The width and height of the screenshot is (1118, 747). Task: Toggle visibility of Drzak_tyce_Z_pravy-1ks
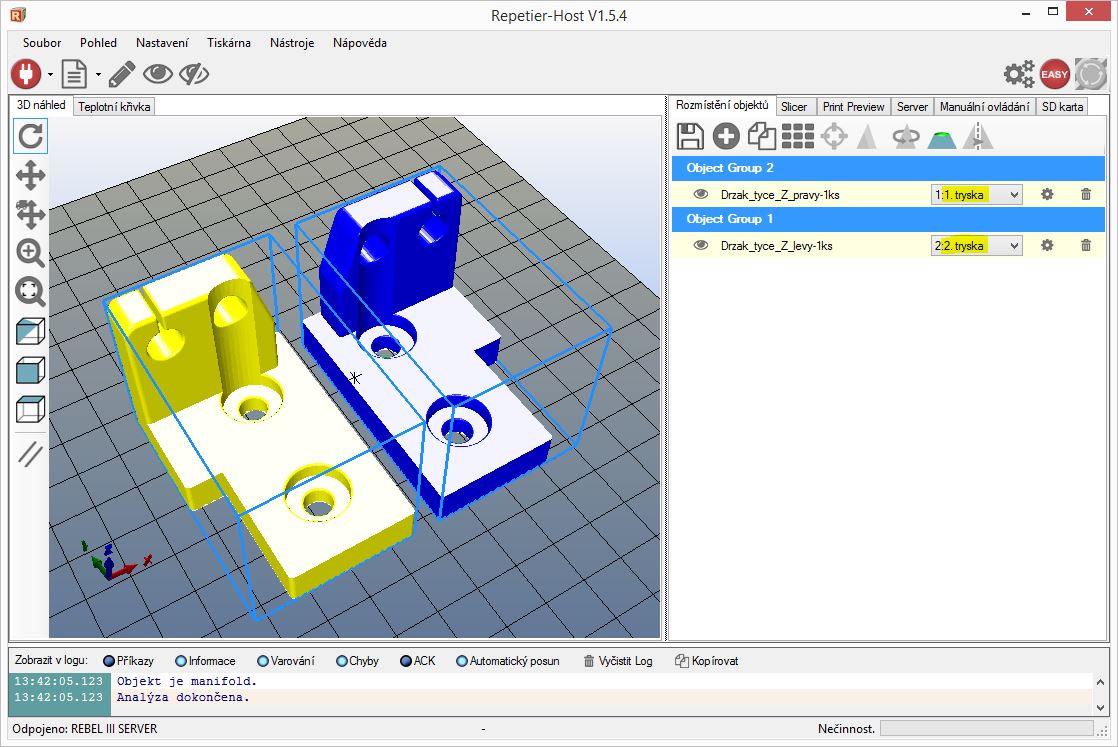701,194
